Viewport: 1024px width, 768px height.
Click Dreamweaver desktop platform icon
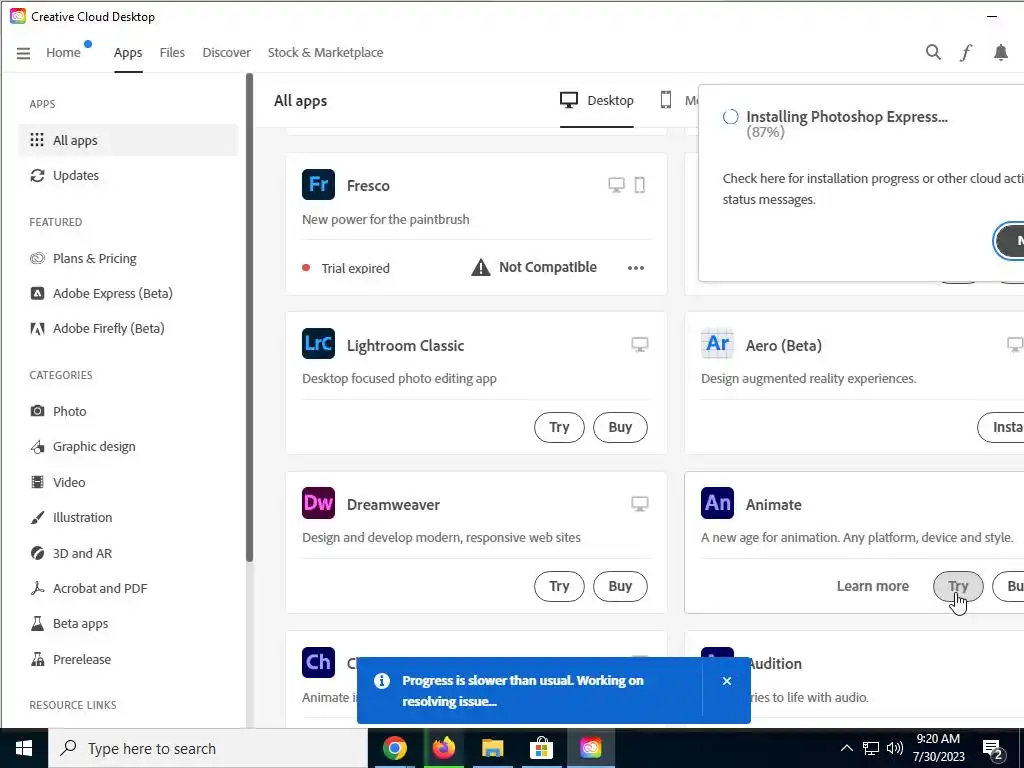pyautogui.click(x=640, y=504)
